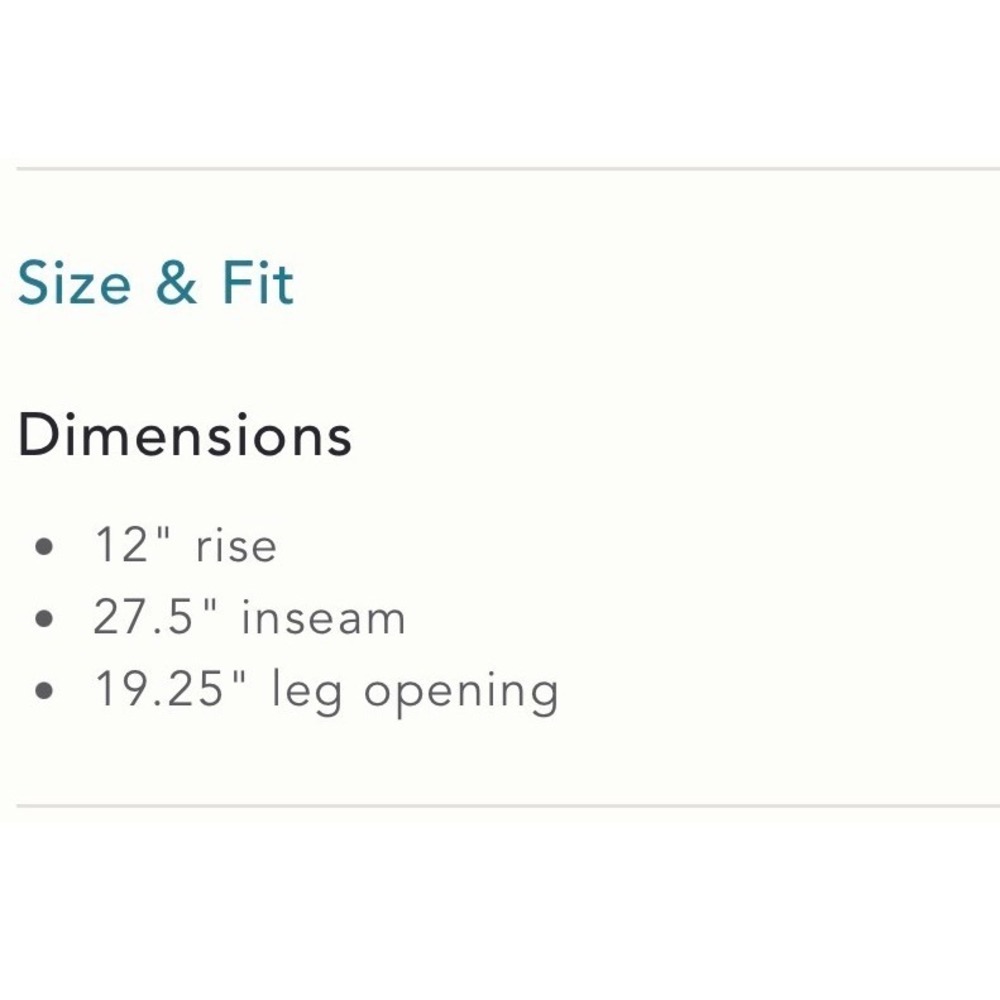Click the 12" rise list item
1000x1000 pixels.
pos(186,546)
